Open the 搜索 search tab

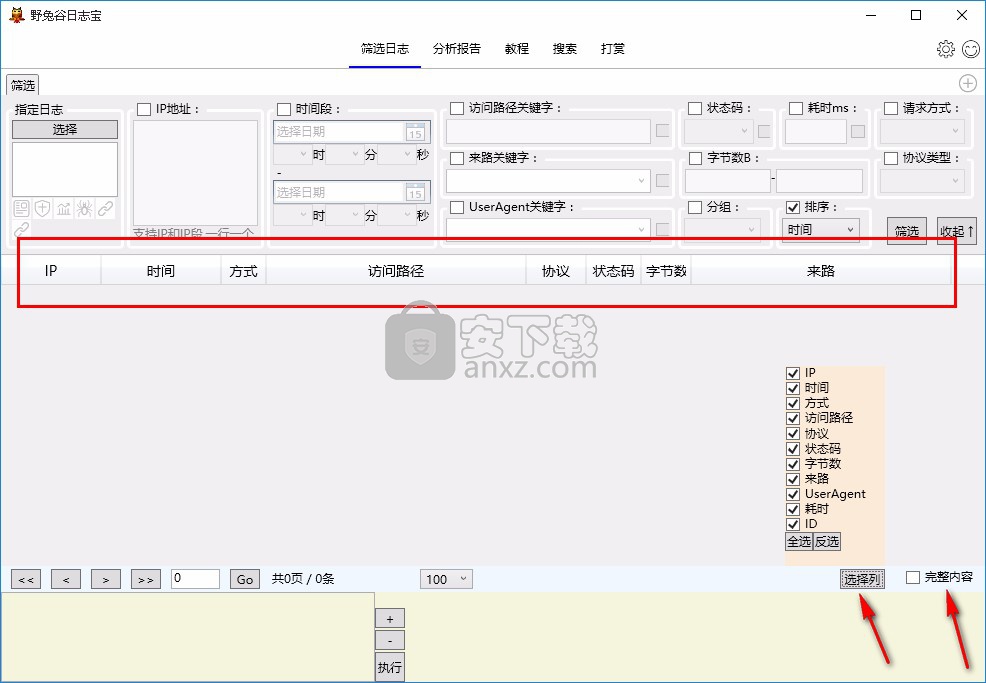(x=565, y=48)
